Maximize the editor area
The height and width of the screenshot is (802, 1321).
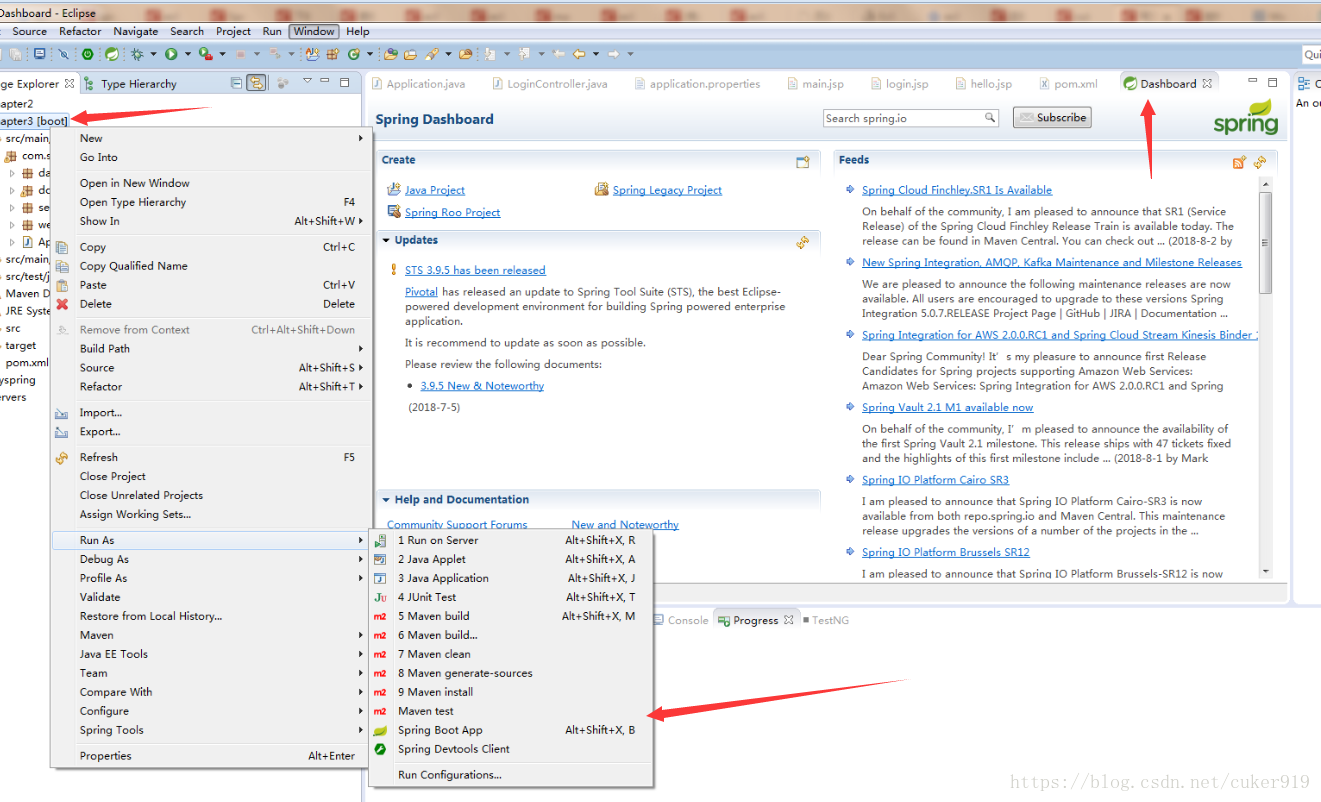tap(1272, 82)
